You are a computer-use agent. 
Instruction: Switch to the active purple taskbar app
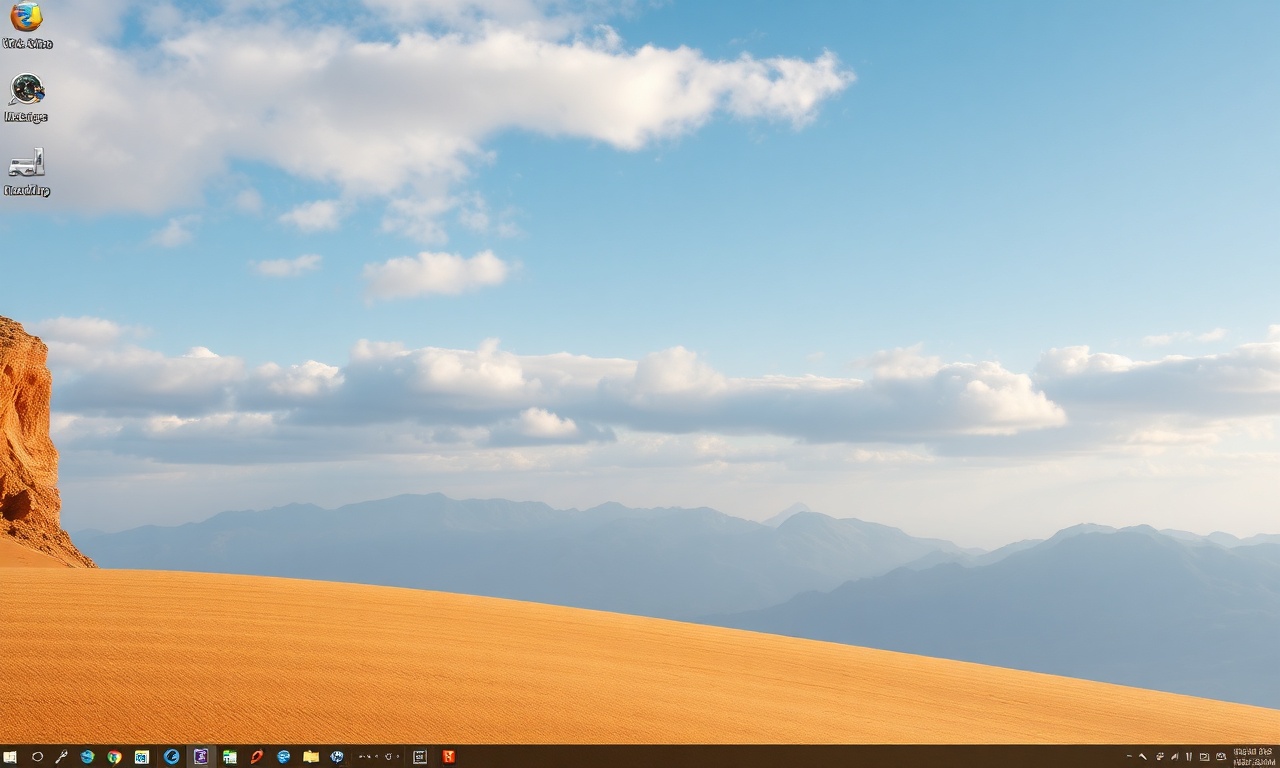click(201, 757)
